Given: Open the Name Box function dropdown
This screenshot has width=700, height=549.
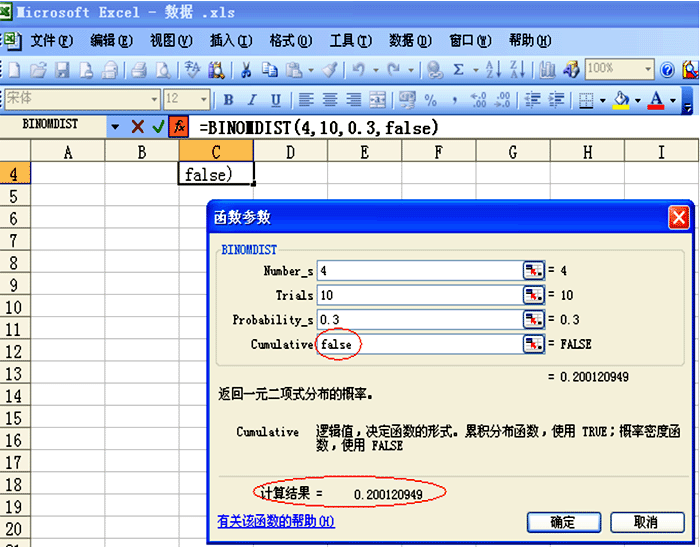Looking at the screenshot, I should [114, 127].
